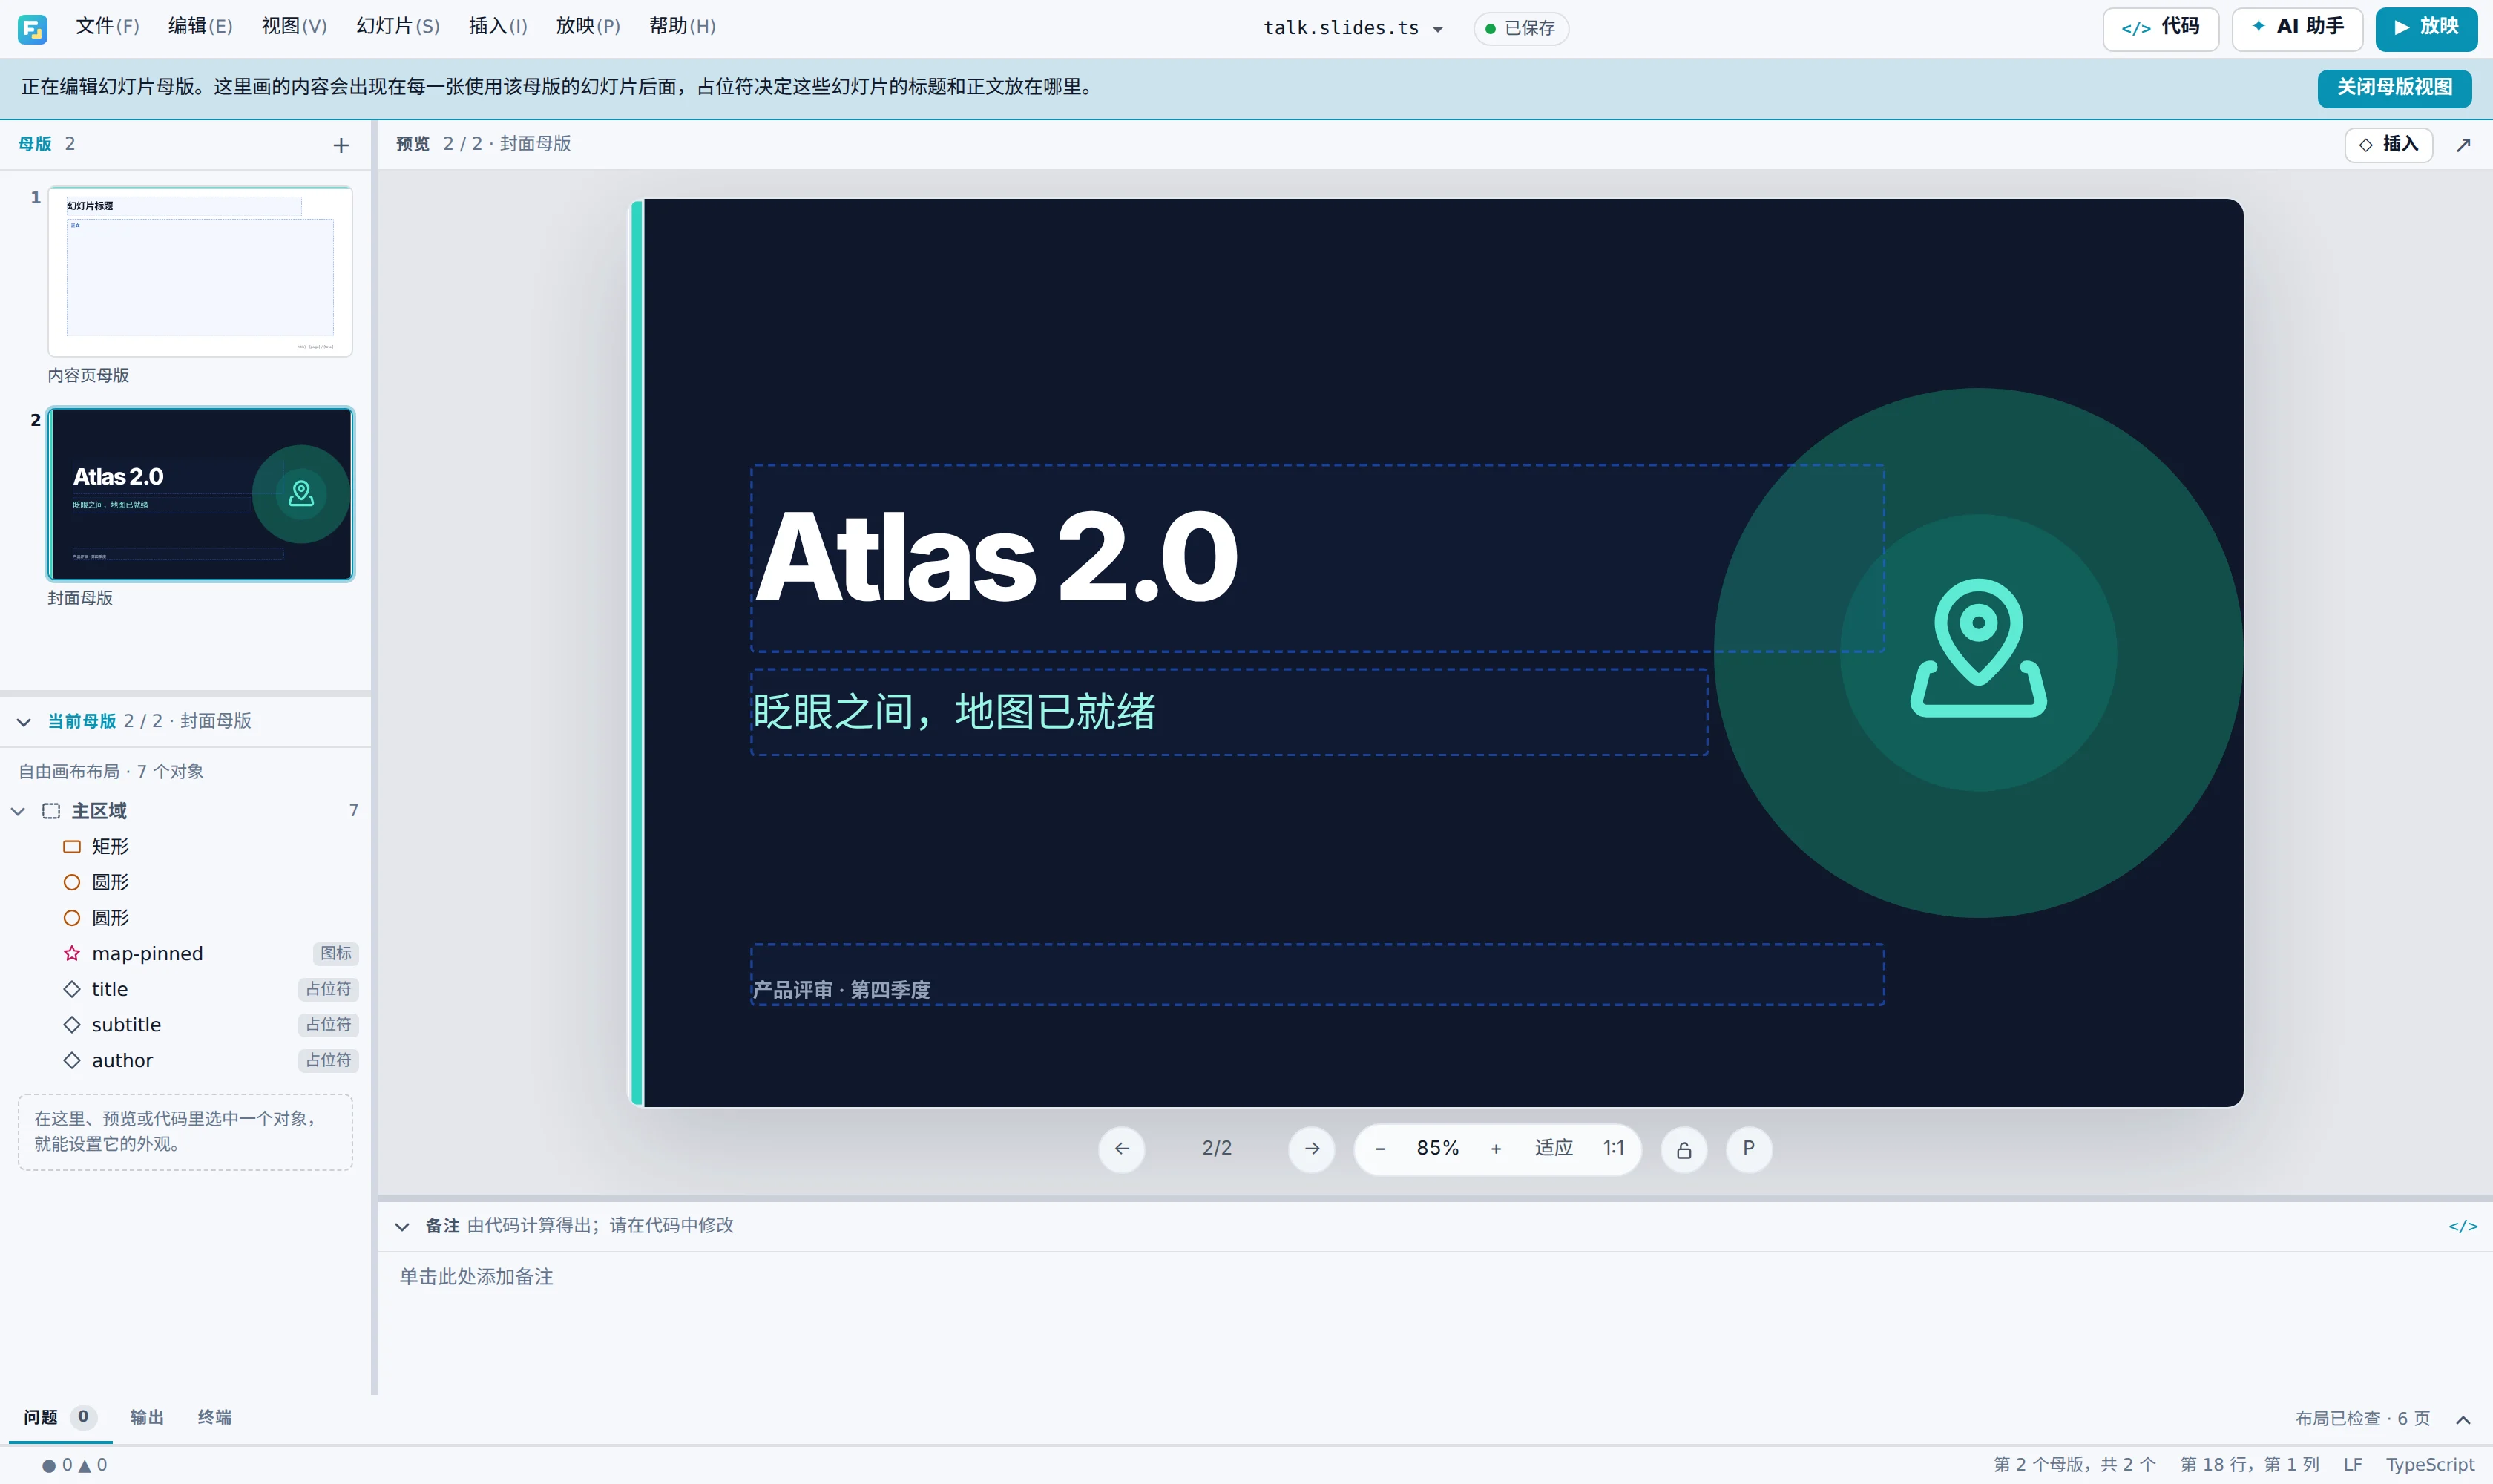
Task: Switch to the 输出 tab
Action: [x=147, y=1417]
